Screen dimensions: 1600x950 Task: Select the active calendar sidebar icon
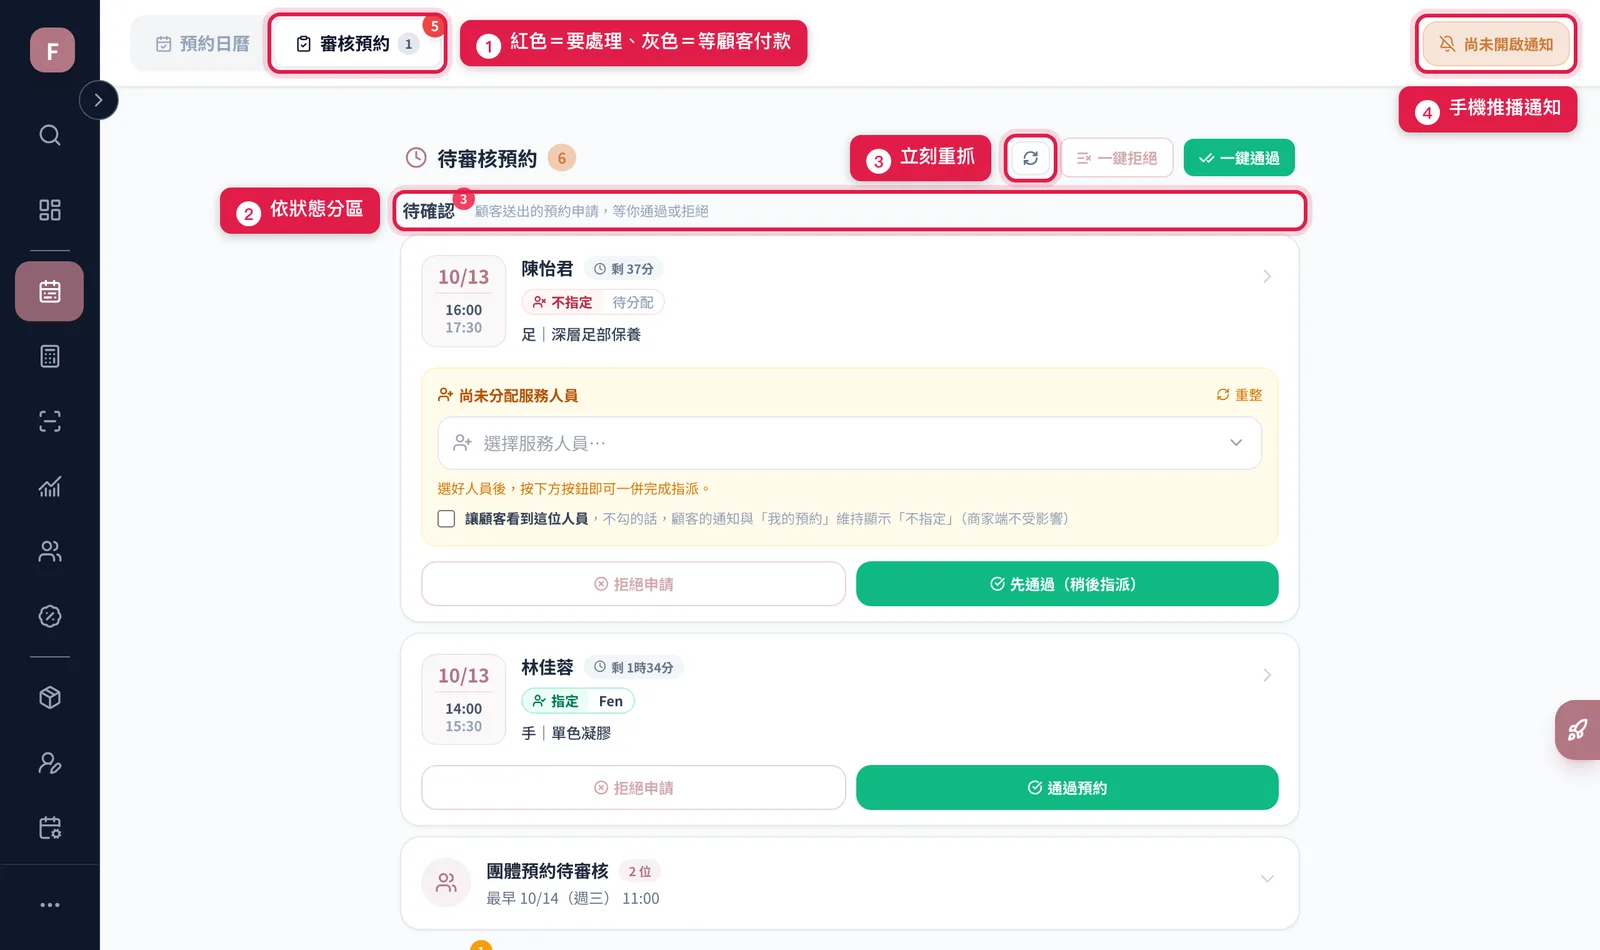pos(49,291)
